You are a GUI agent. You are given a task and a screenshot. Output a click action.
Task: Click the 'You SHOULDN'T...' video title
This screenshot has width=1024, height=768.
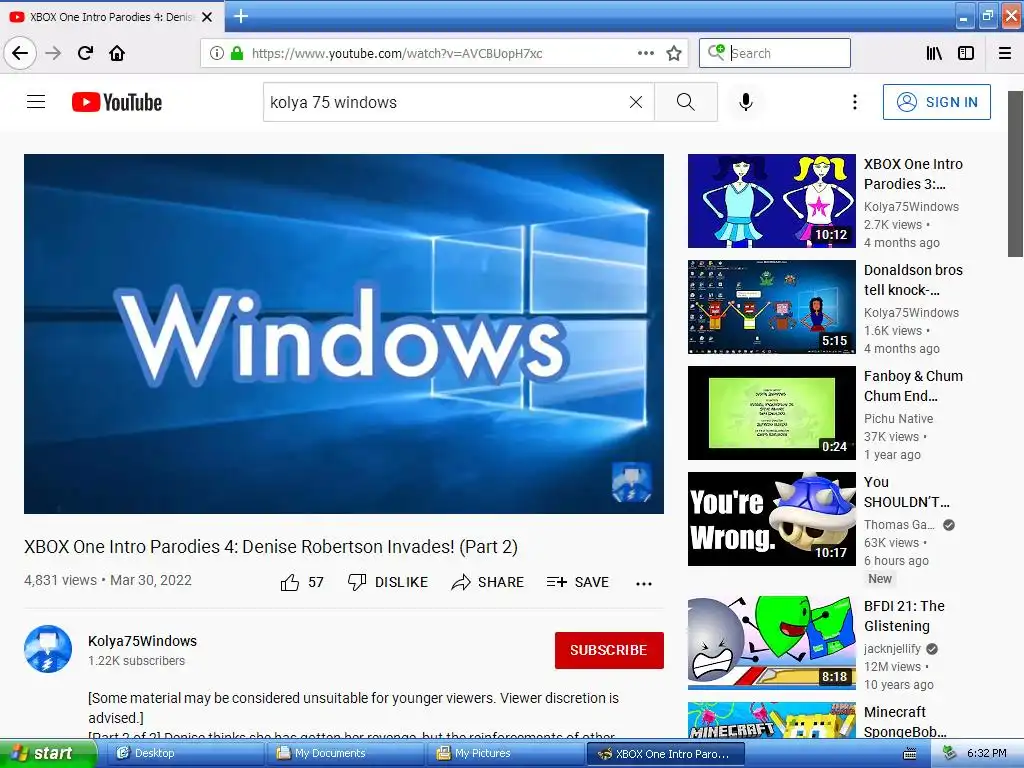pos(906,492)
